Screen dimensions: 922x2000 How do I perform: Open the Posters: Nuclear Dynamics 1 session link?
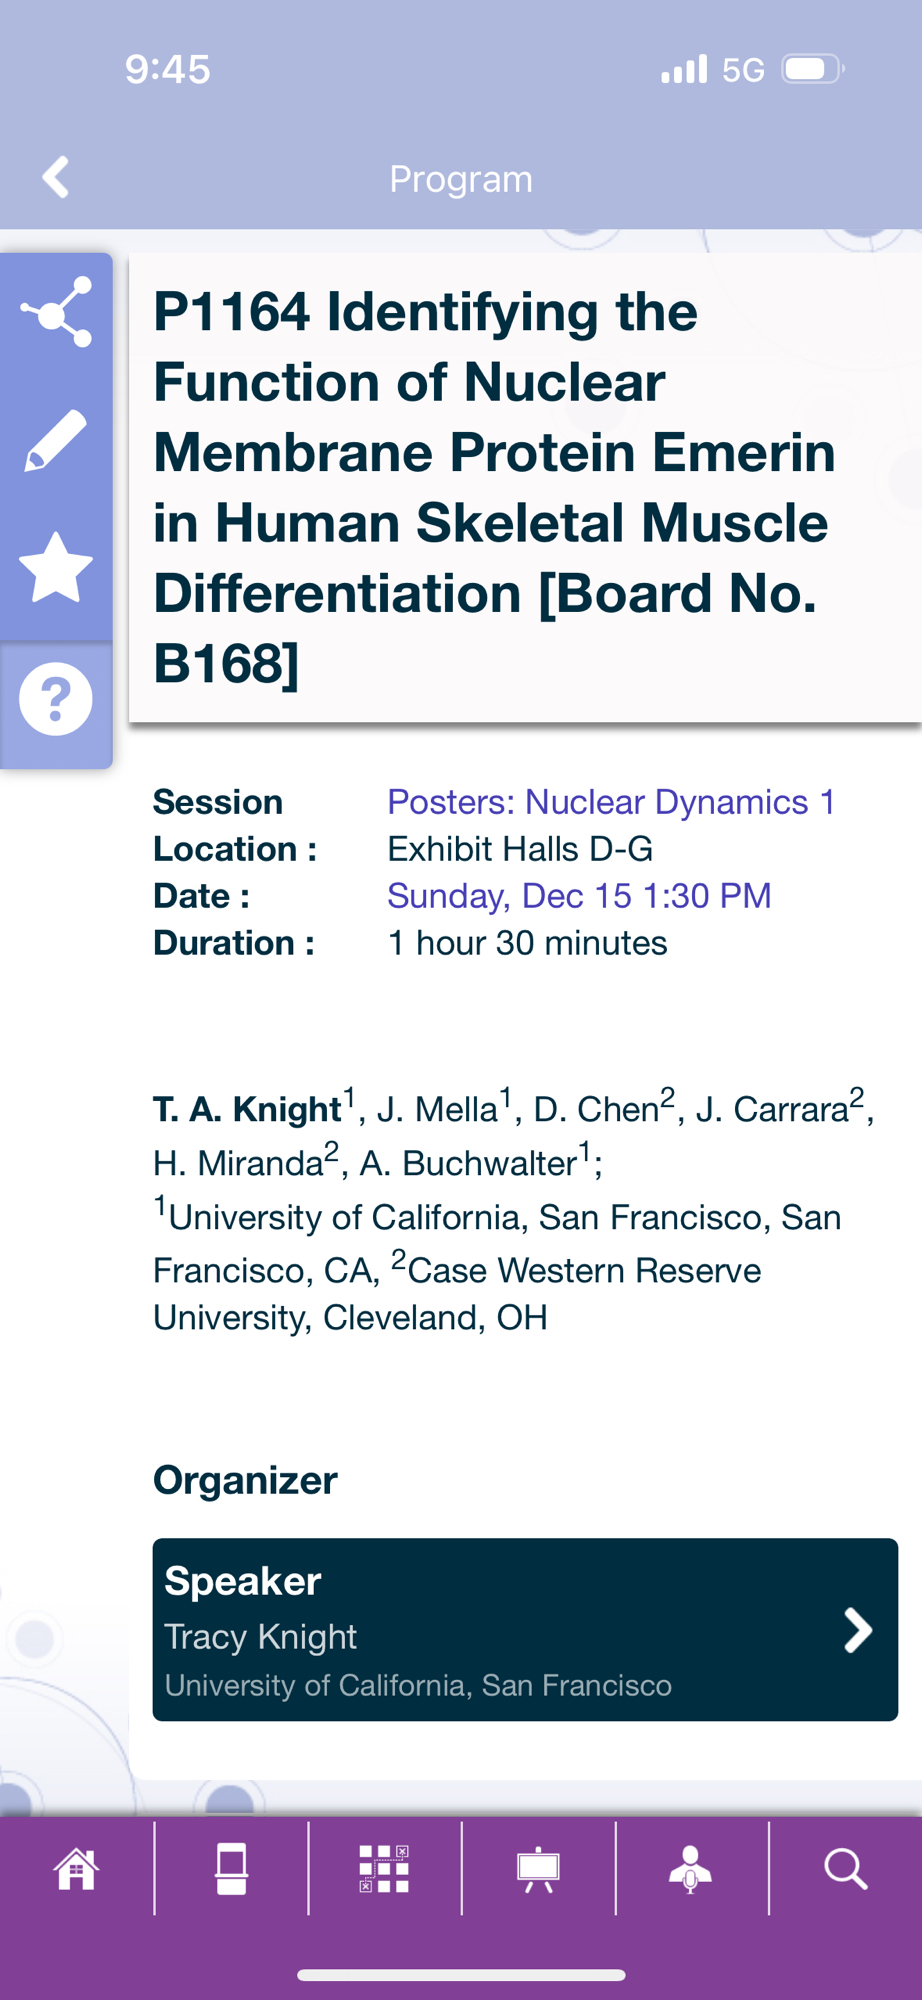point(610,802)
